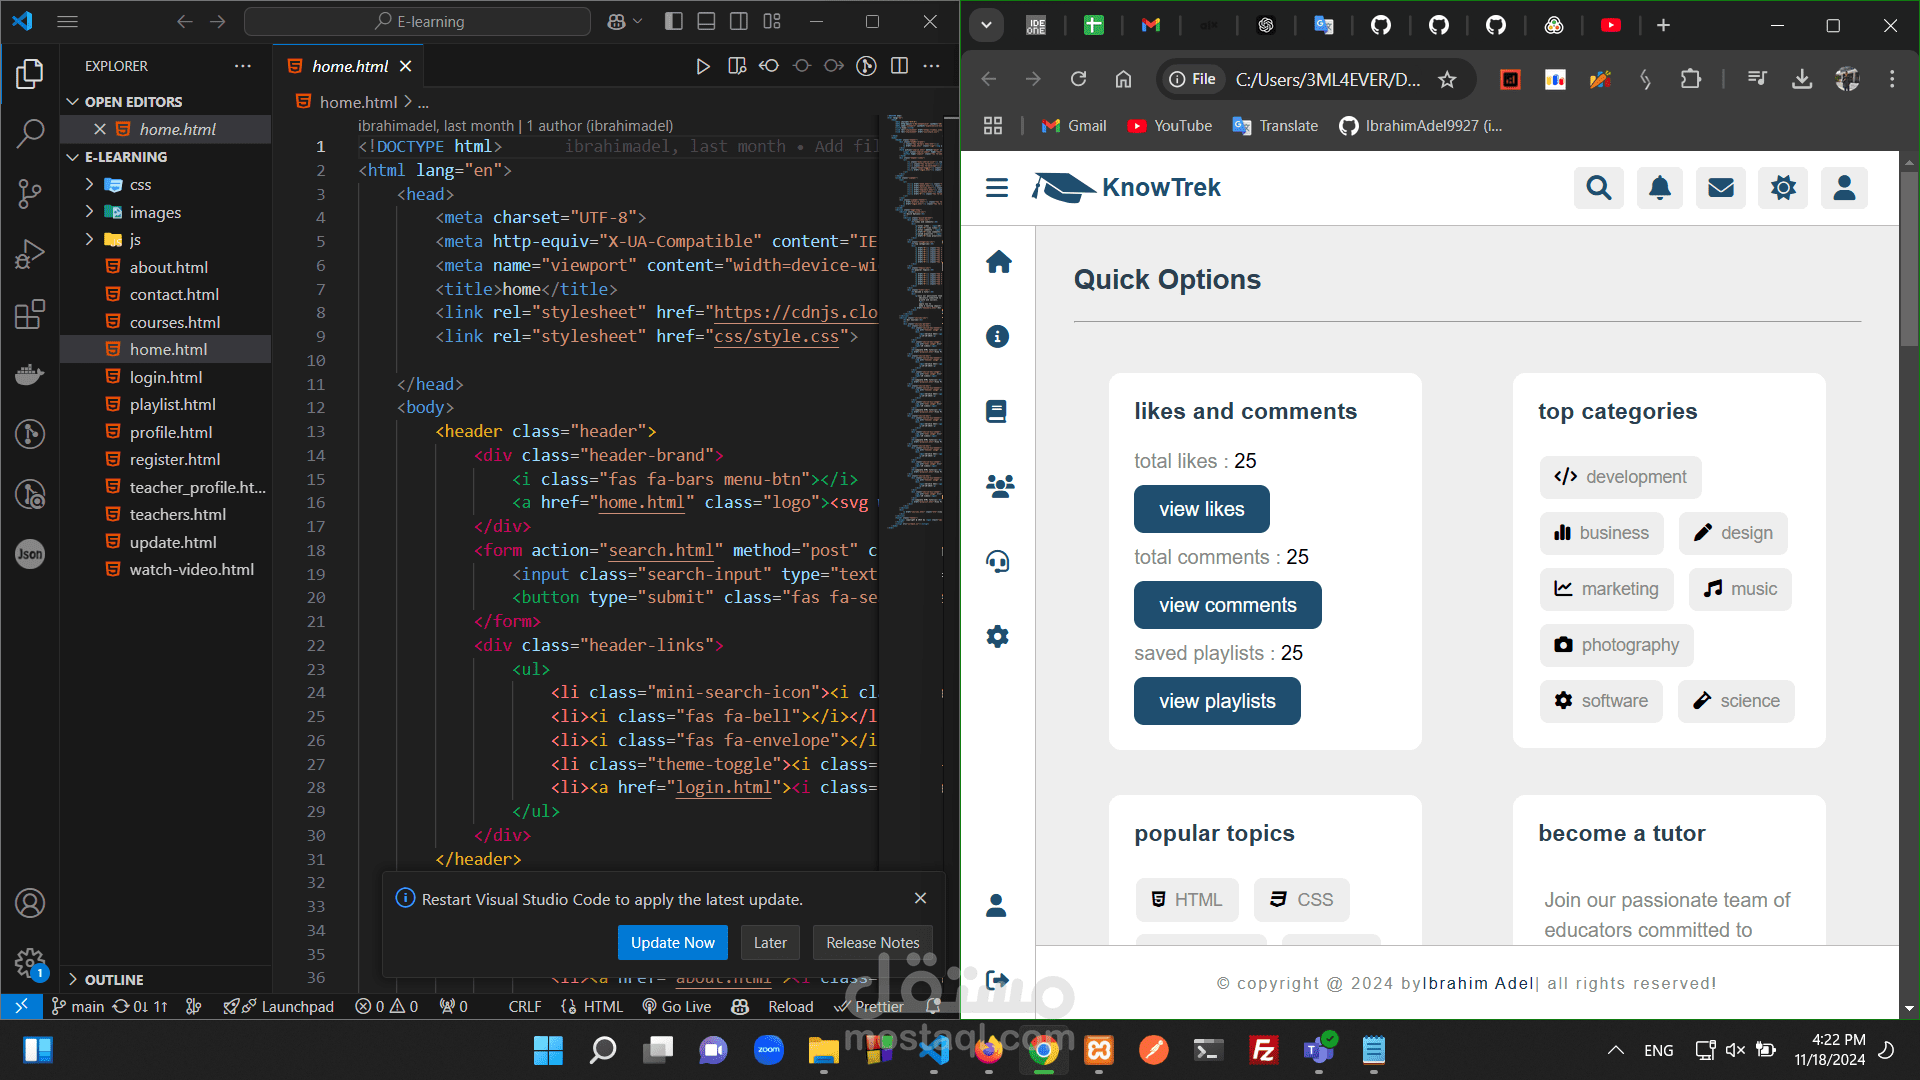Open the Extensions view in activity bar
The height and width of the screenshot is (1080, 1920).
pyautogui.click(x=30, y=314)
